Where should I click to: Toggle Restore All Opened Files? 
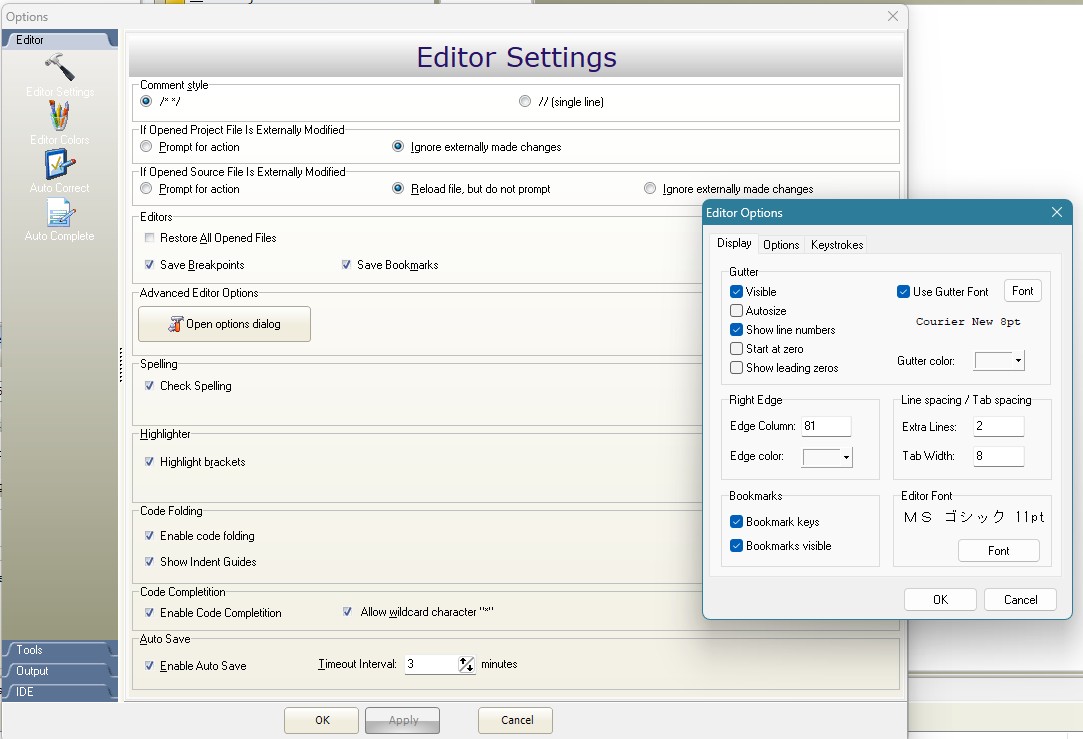pyautogui.click(x=150, y=238)
